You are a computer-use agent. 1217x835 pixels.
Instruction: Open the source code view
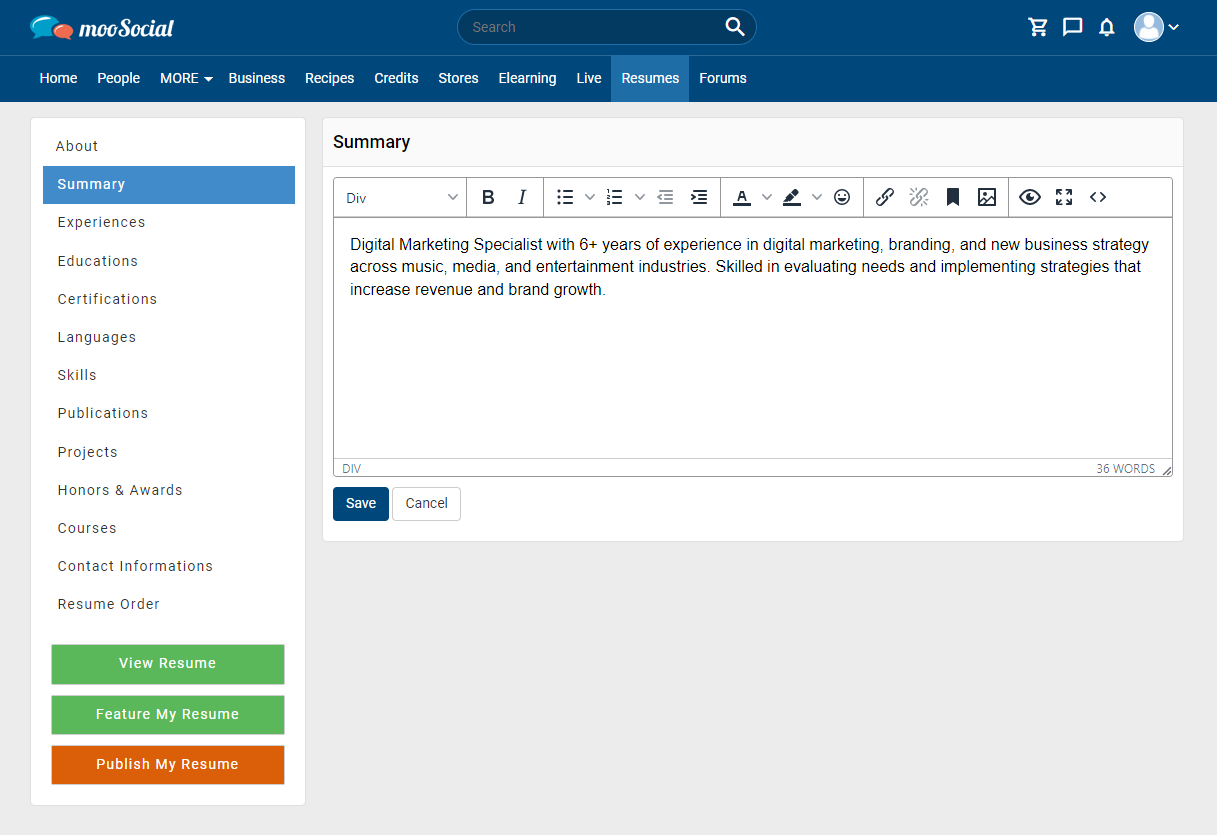pos(1098,197)
